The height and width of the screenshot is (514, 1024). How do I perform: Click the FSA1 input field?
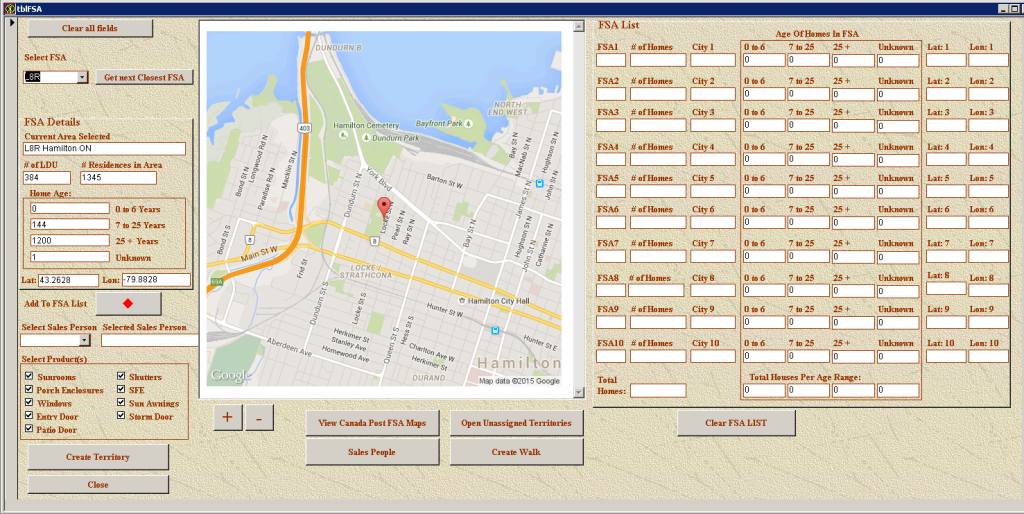tap(610, 60)
